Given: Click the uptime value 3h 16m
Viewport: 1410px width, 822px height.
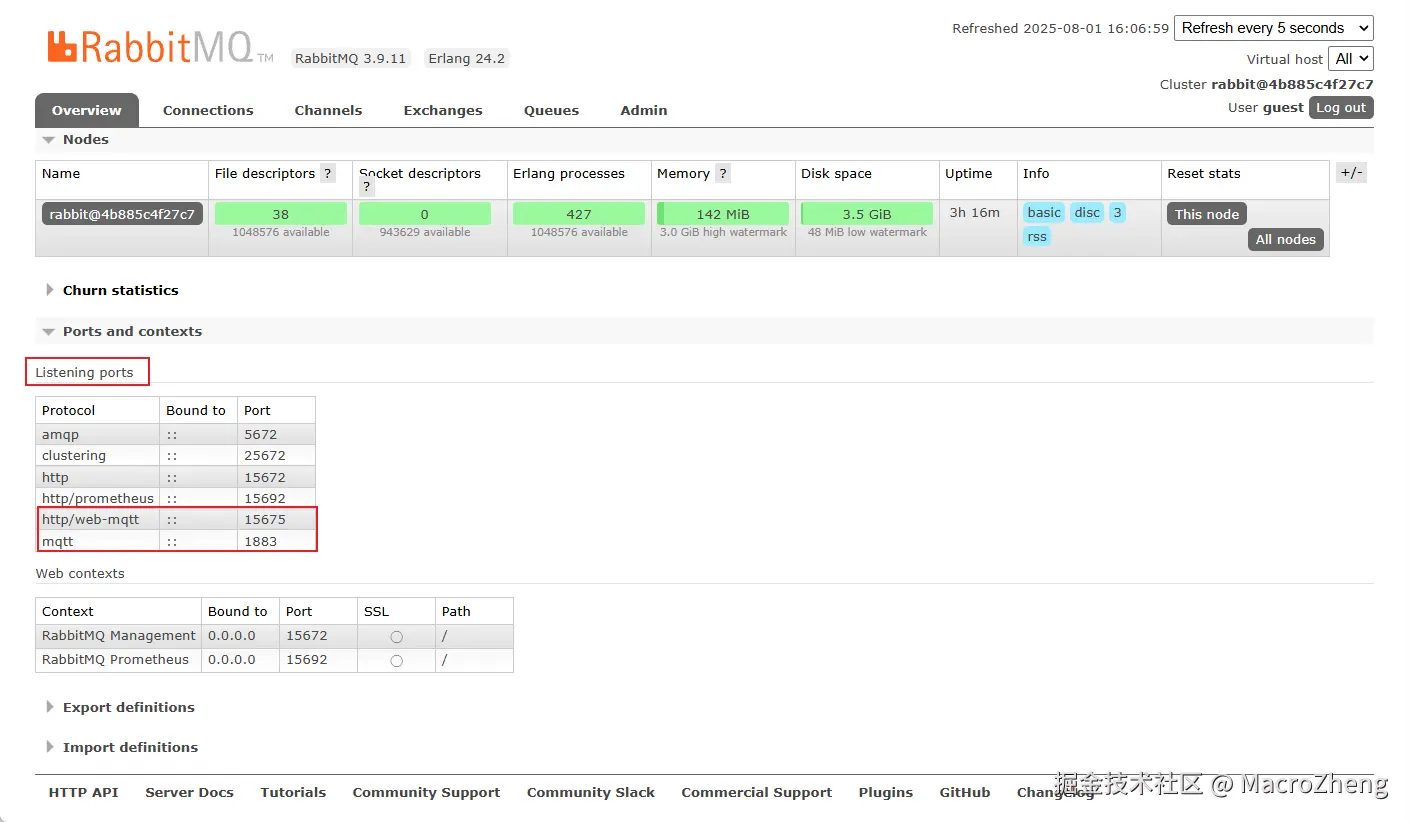Looking at the screenshot, I should pyautogui.click(x=975, y=212).
